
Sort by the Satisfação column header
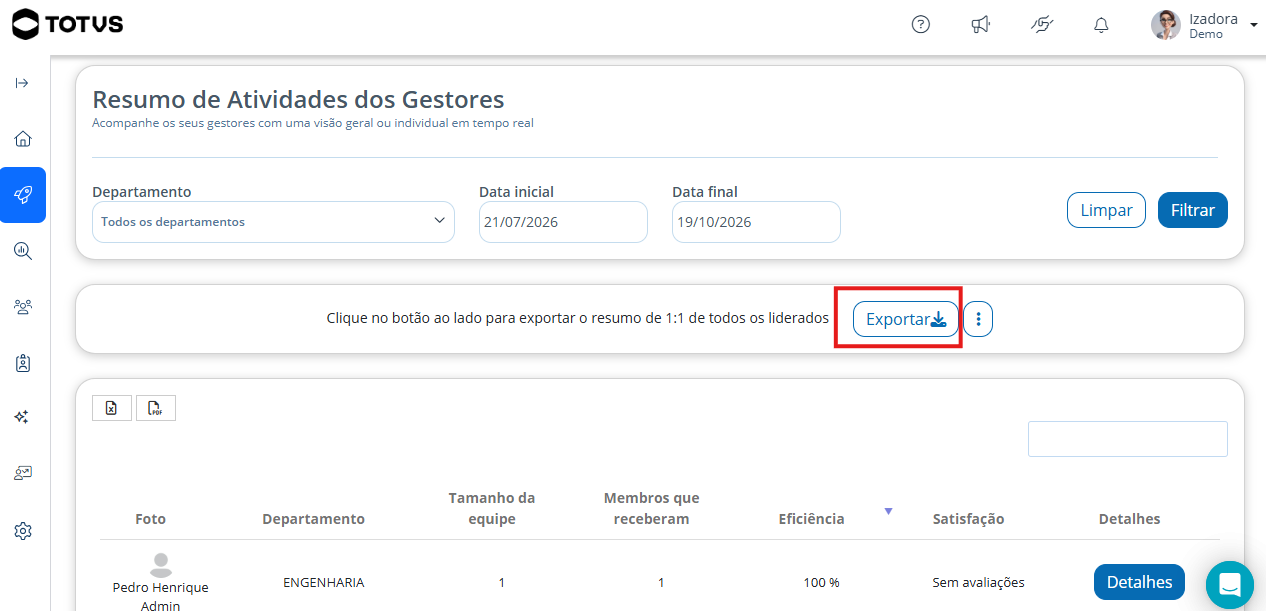(x=968, y=519)
